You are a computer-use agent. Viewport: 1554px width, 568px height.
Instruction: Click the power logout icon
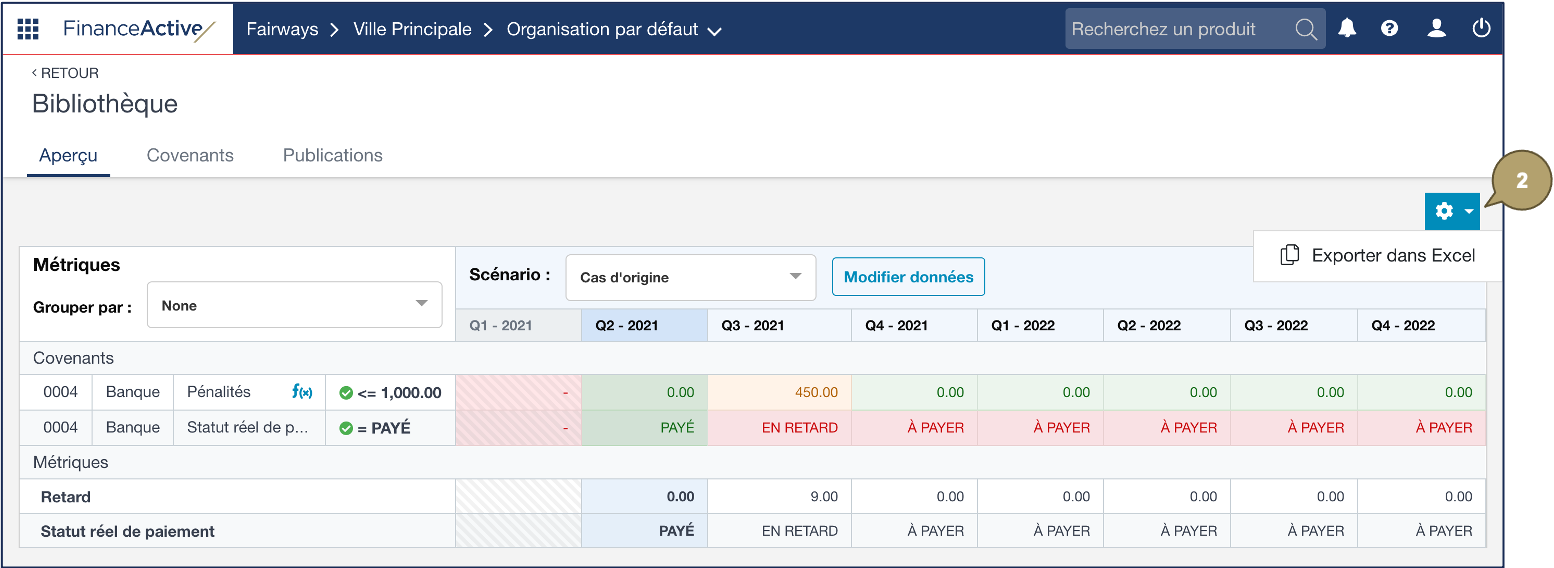[1481, 29]
